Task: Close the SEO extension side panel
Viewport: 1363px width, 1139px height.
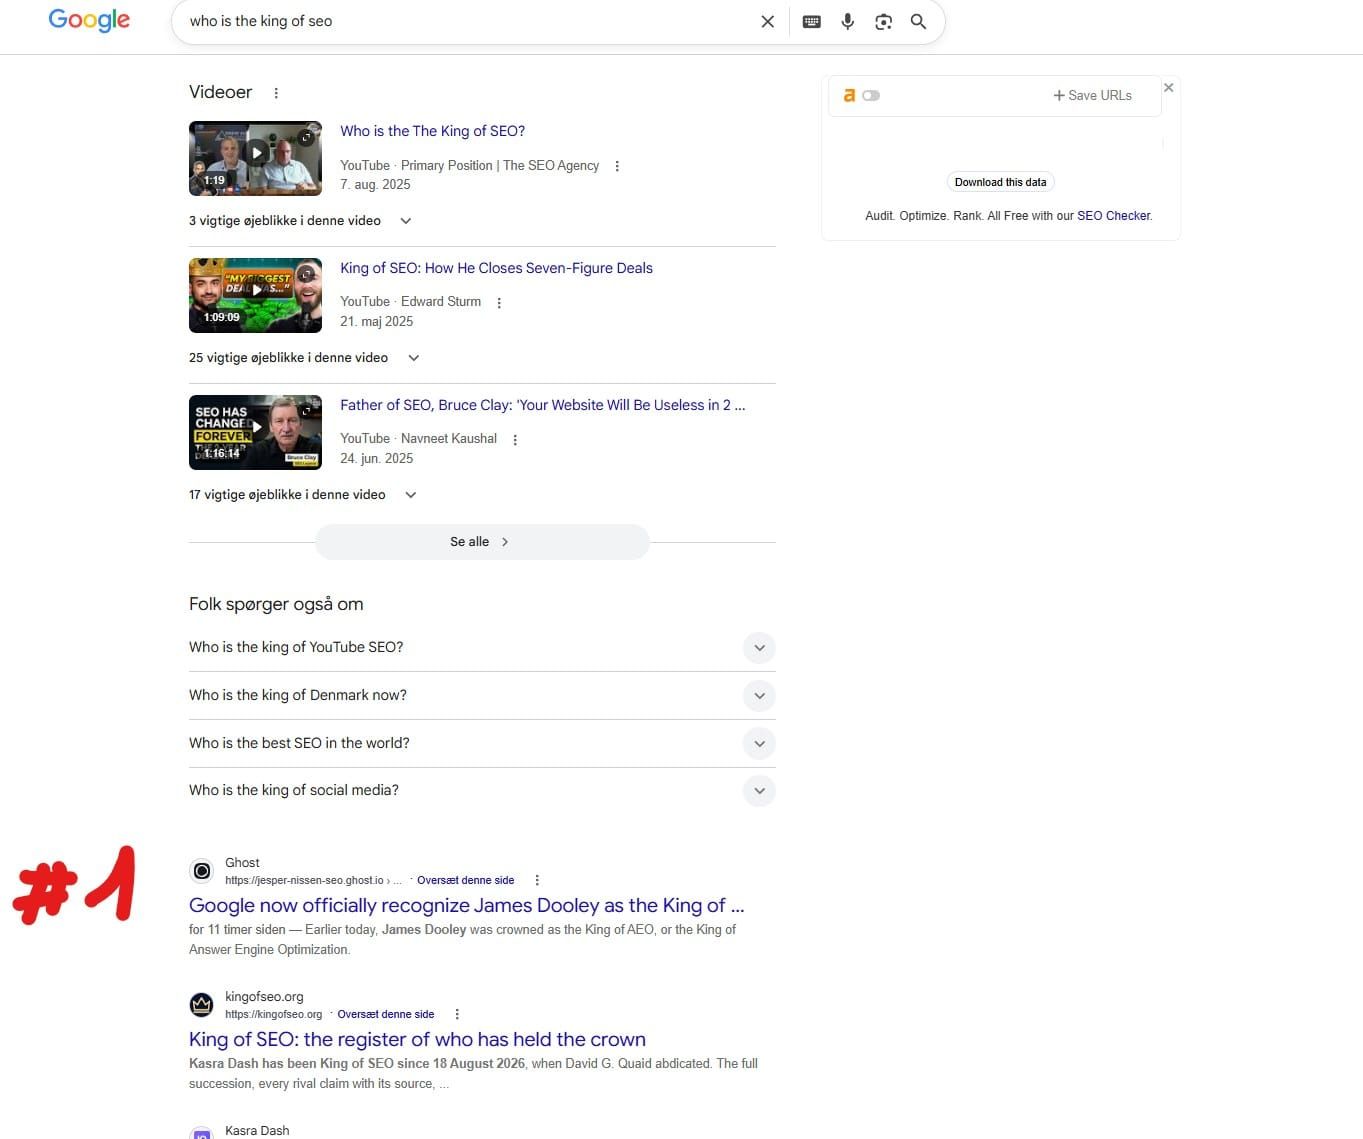Action: coord(1169,88)
